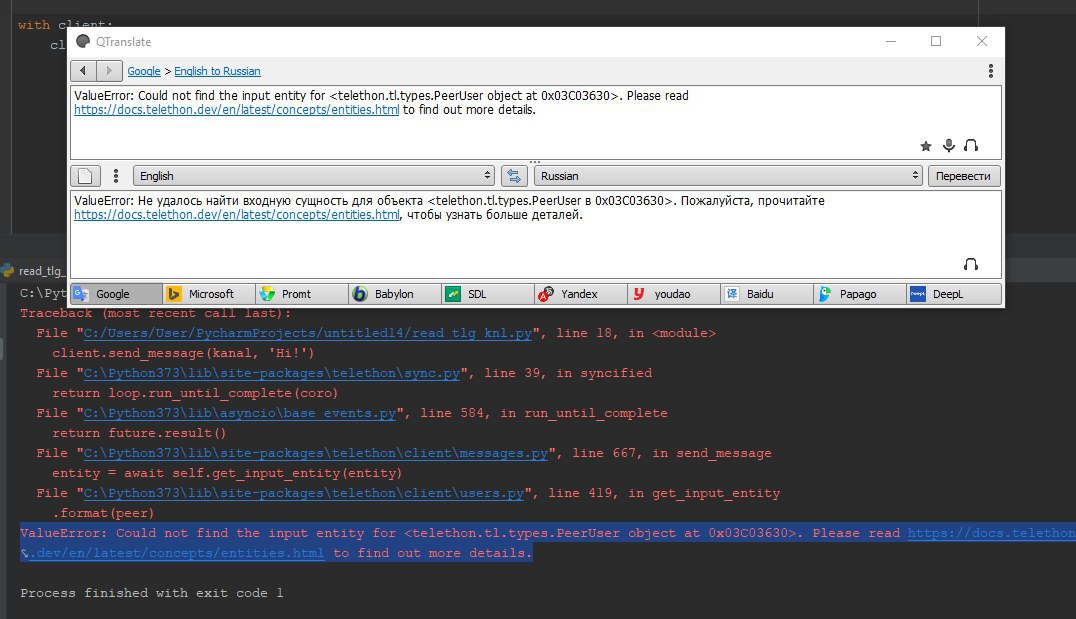The width and height of the screenshot is (1076, 619).
Task: Open the entities.html link in the PyCharm console
Action: 176,553
